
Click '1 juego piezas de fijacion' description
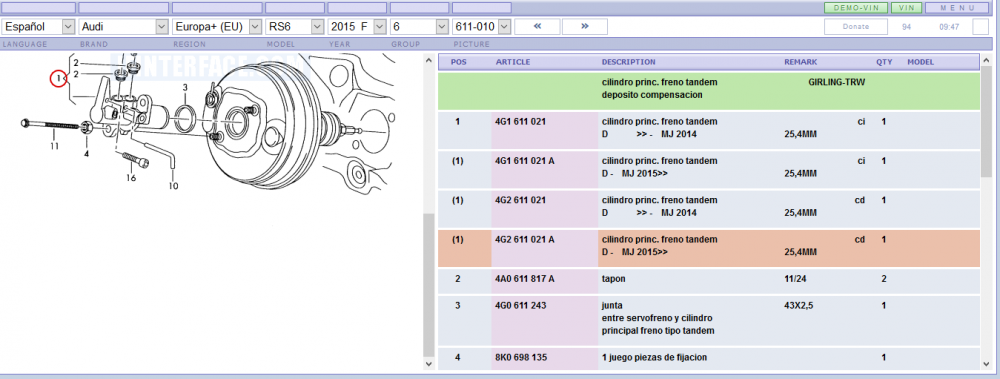(x=654, y=358)
